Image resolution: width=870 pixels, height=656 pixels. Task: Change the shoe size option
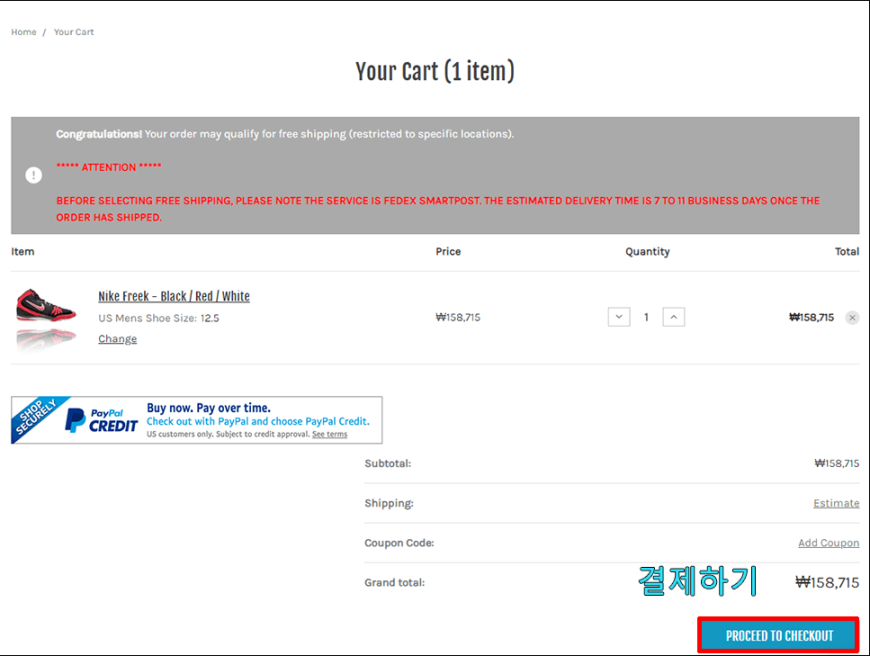tap(118, 339)
